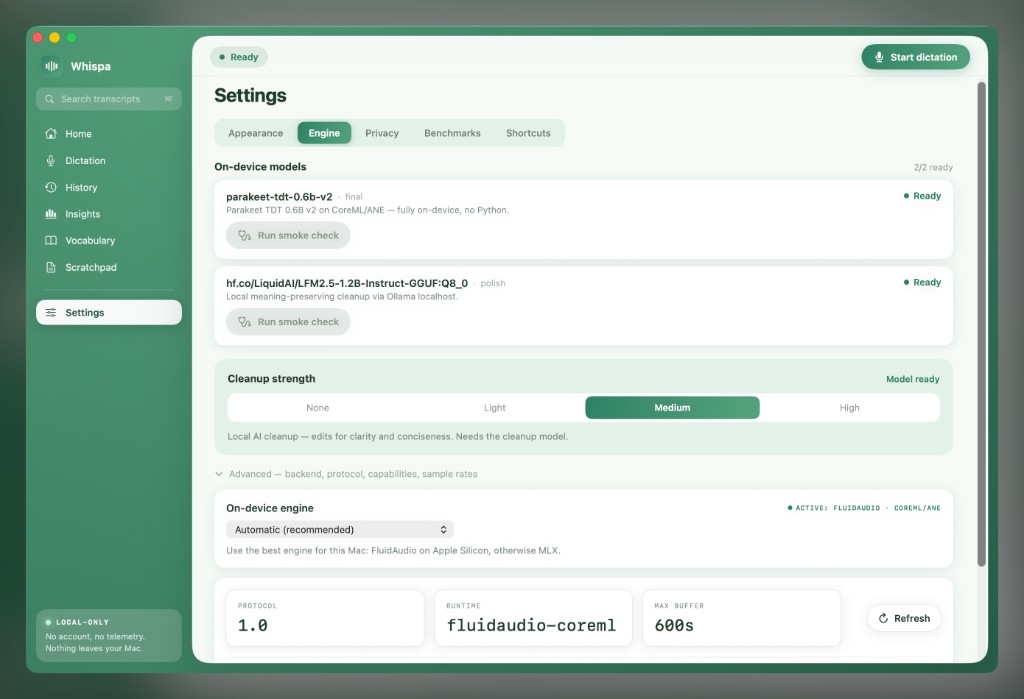Click the Search transcripts field
Viewport: 1024px width, 699px height.
[x=108, y=99]
